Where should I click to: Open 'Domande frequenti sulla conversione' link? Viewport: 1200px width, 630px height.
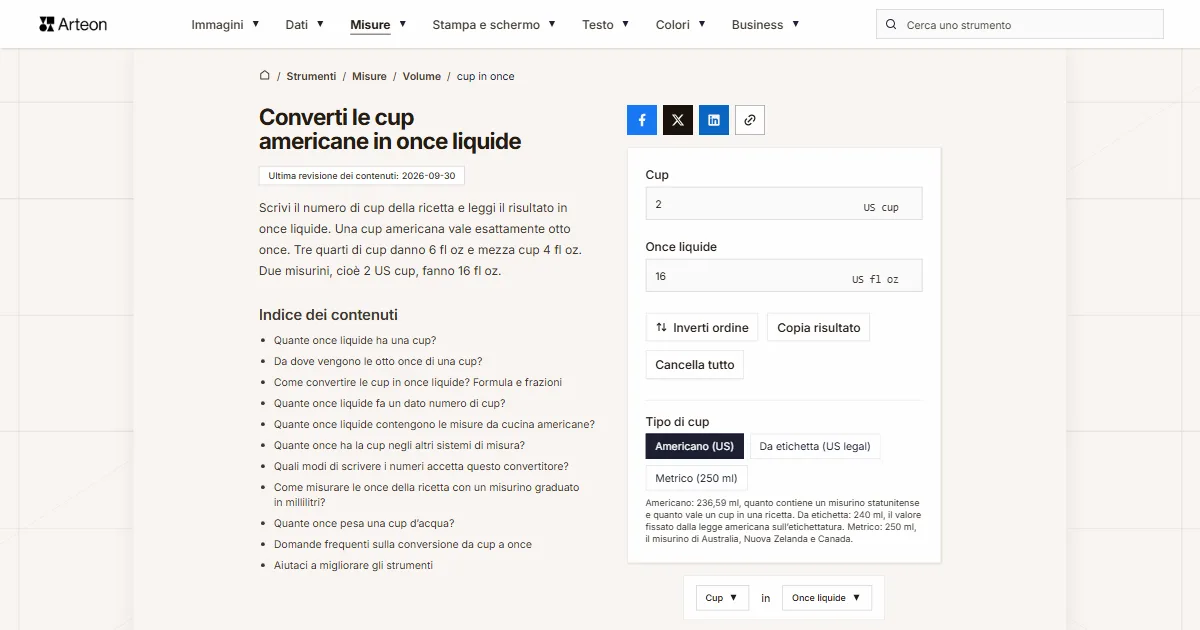[x=403, y=544]
